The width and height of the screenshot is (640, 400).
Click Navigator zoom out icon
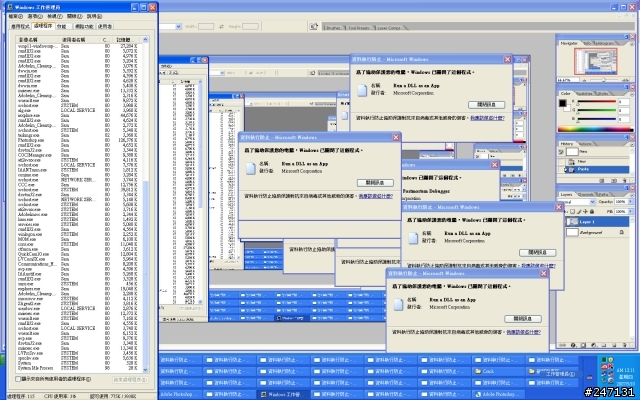pyautogui.click(x=584, y=80)
